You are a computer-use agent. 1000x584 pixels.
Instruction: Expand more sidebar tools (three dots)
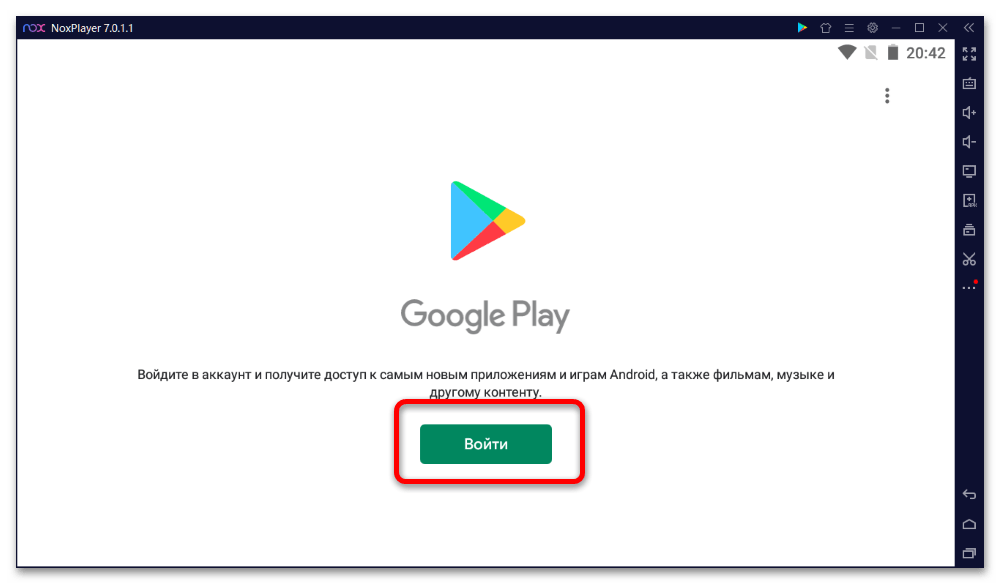(969, 287)
